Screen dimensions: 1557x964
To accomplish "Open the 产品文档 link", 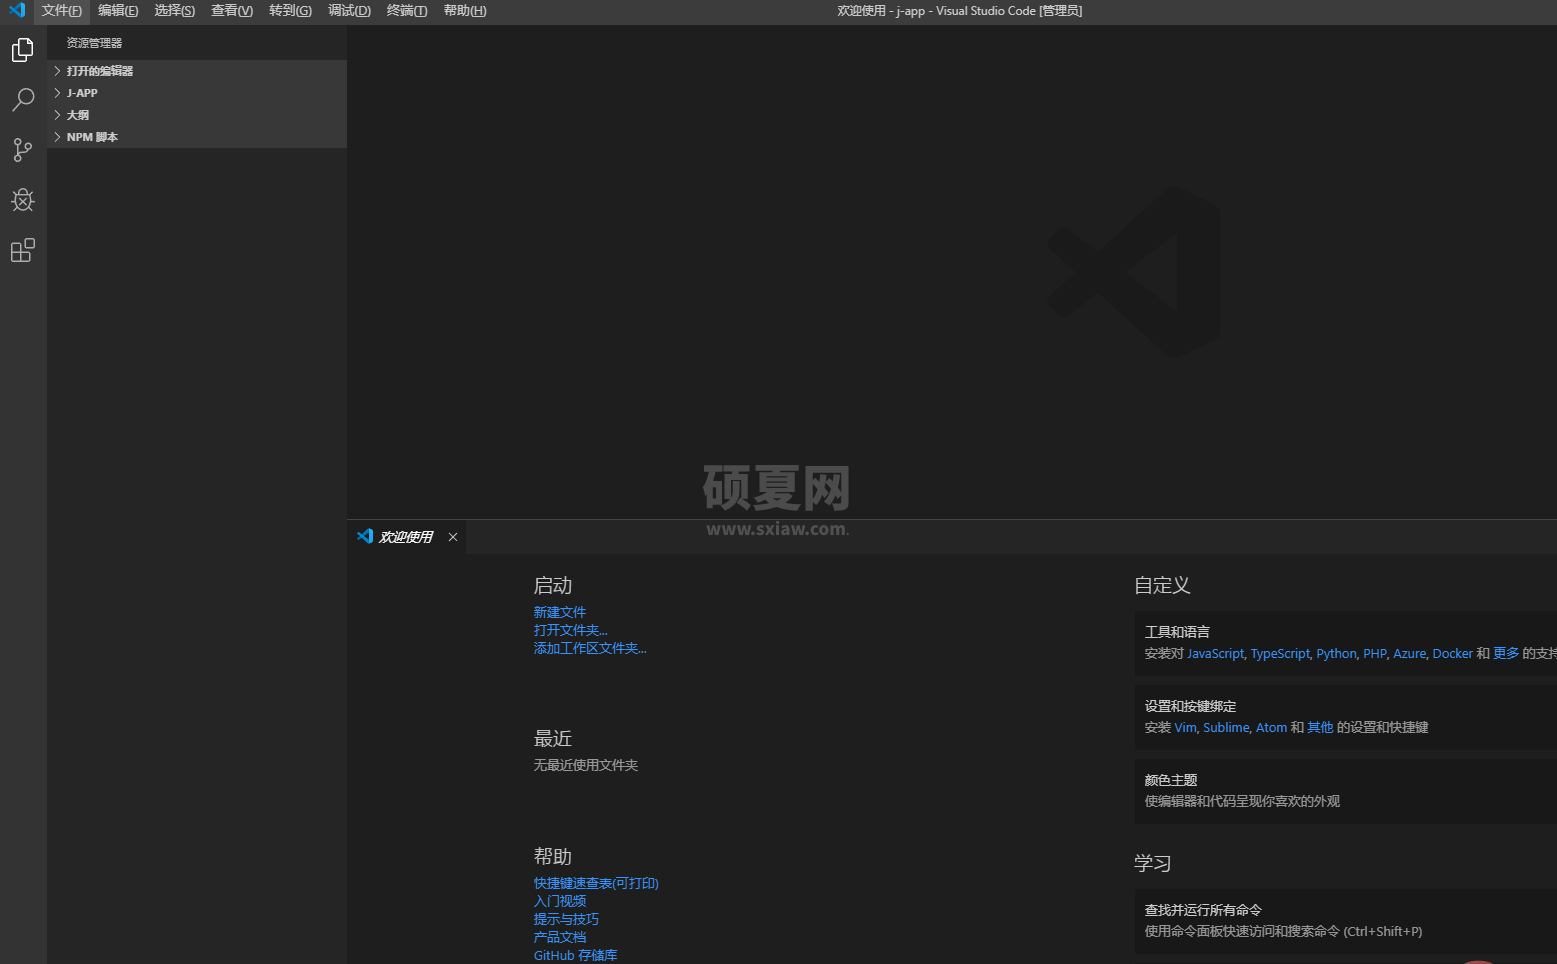I will tap(560, 937).
